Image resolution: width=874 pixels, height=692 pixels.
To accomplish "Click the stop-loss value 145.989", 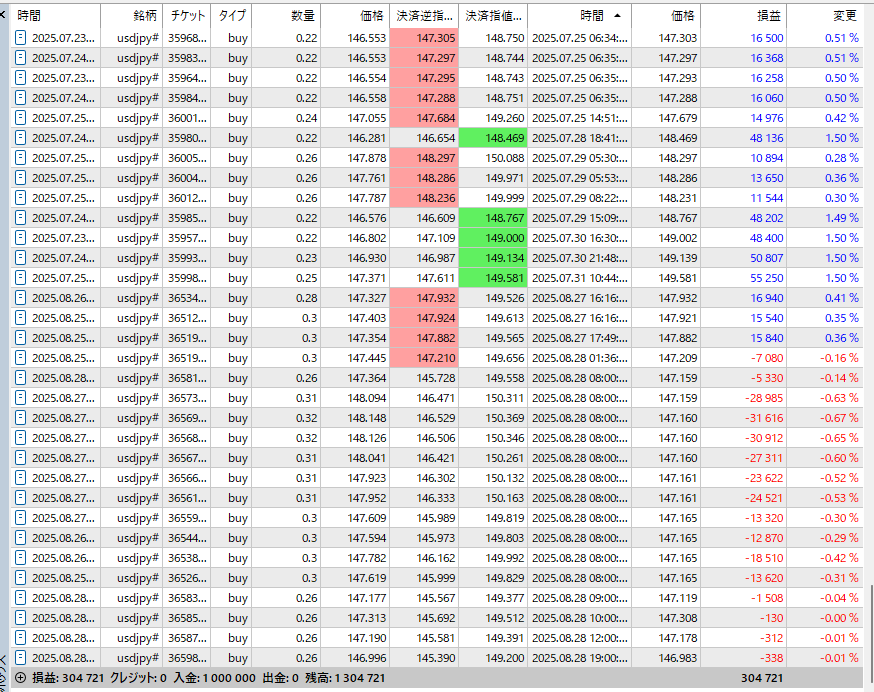I will (x=436, y=518).
